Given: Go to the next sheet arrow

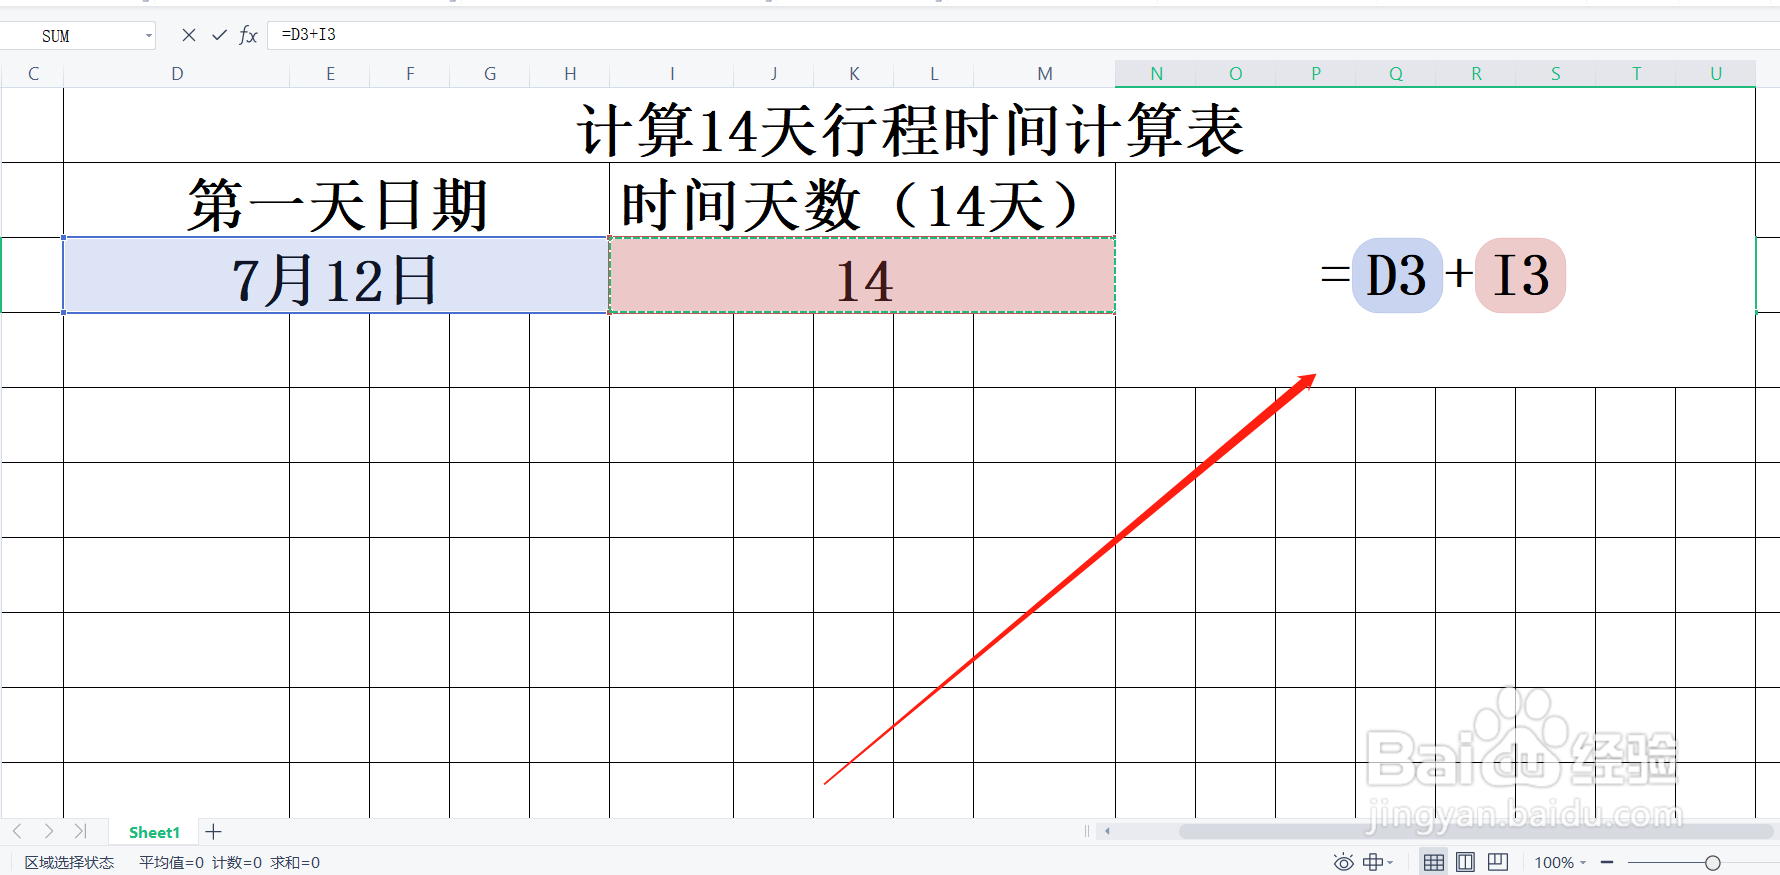Looking at the screenshot, I should click(48, 831).
